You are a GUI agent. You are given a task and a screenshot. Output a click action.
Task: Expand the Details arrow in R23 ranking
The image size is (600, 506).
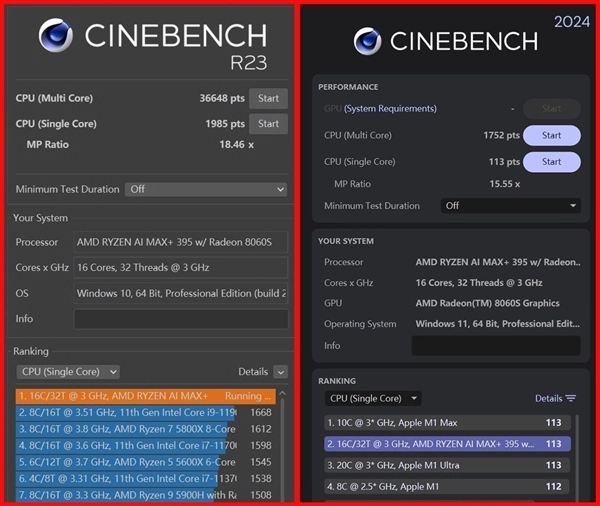(x=280, y=372)
